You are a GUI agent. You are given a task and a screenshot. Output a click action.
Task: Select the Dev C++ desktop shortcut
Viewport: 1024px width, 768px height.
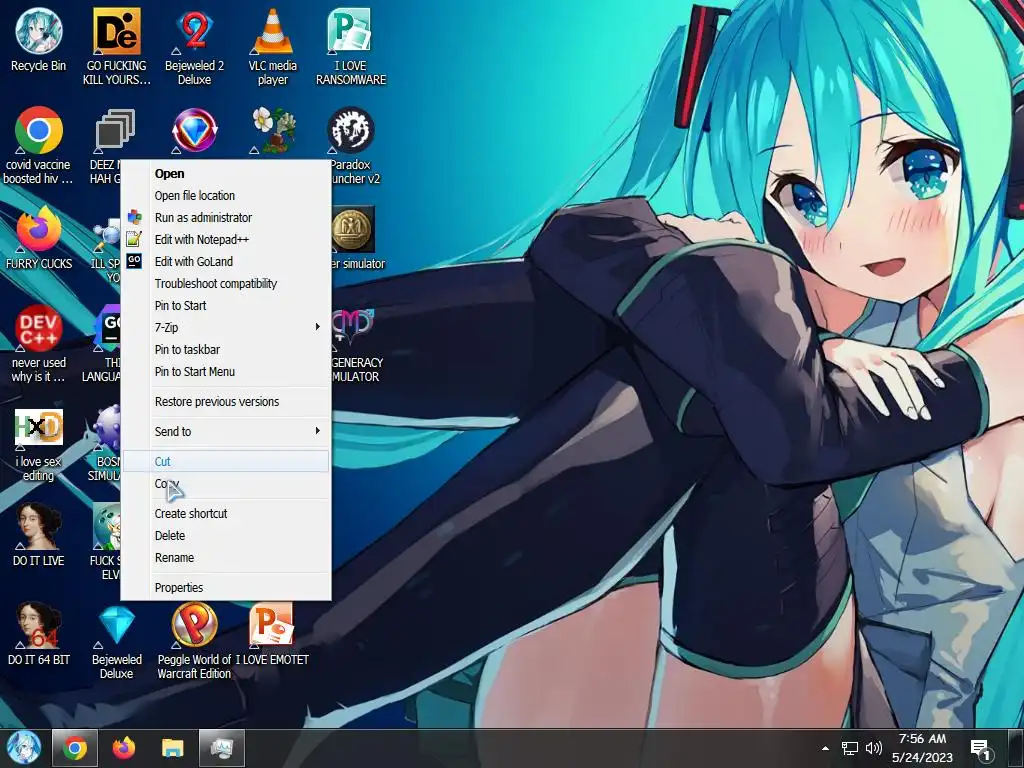tap(39, 344)
